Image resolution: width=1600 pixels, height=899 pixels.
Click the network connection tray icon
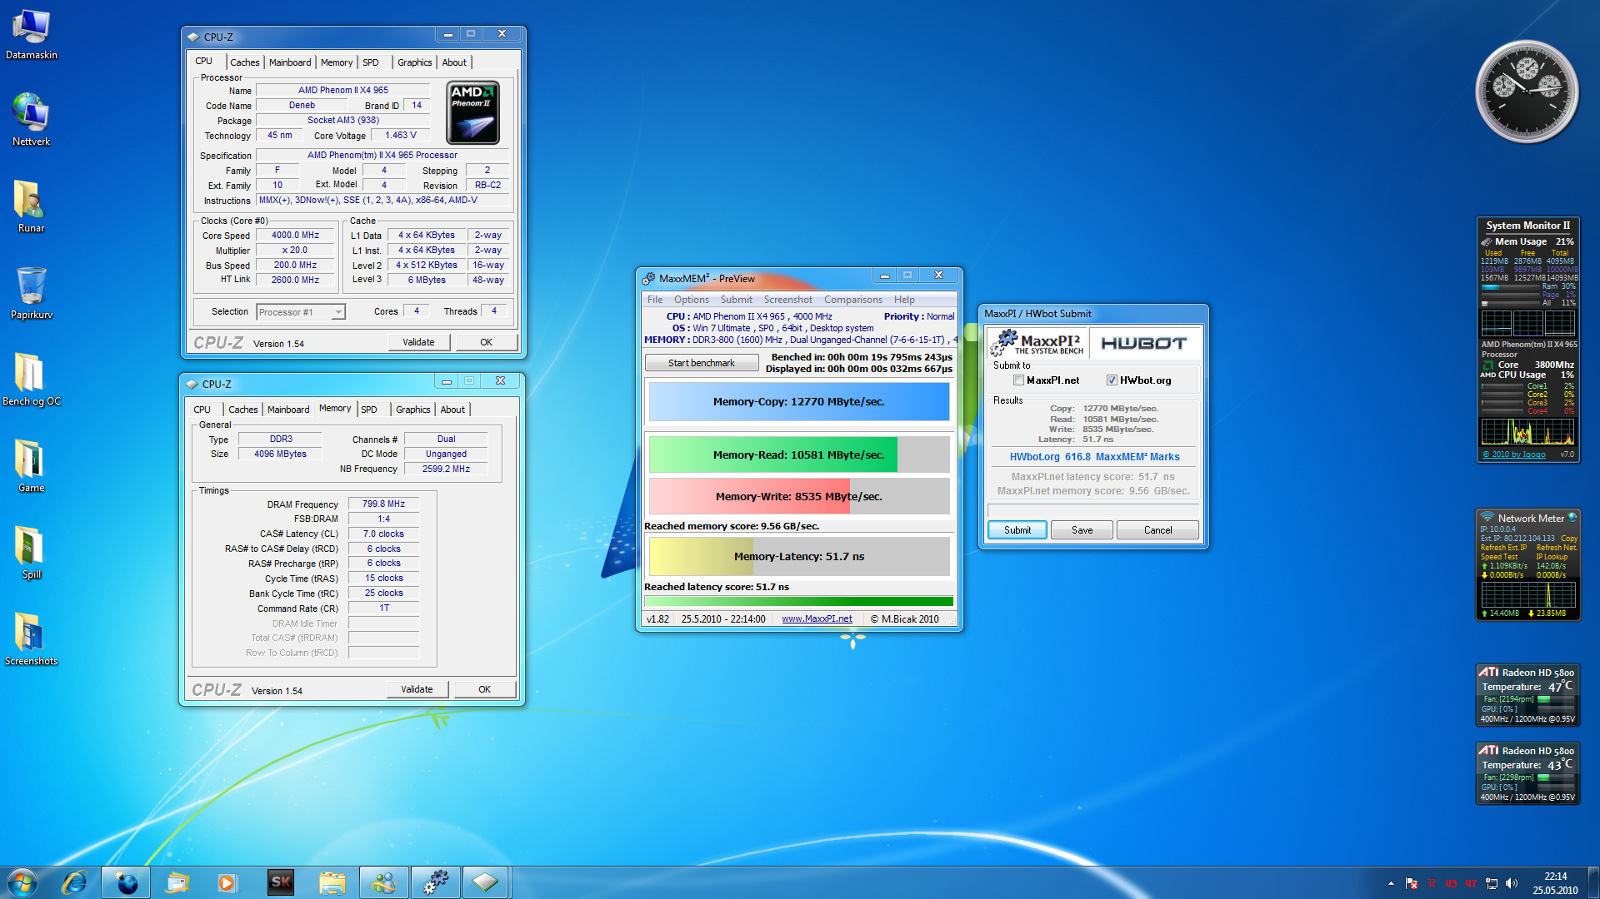1491,883
